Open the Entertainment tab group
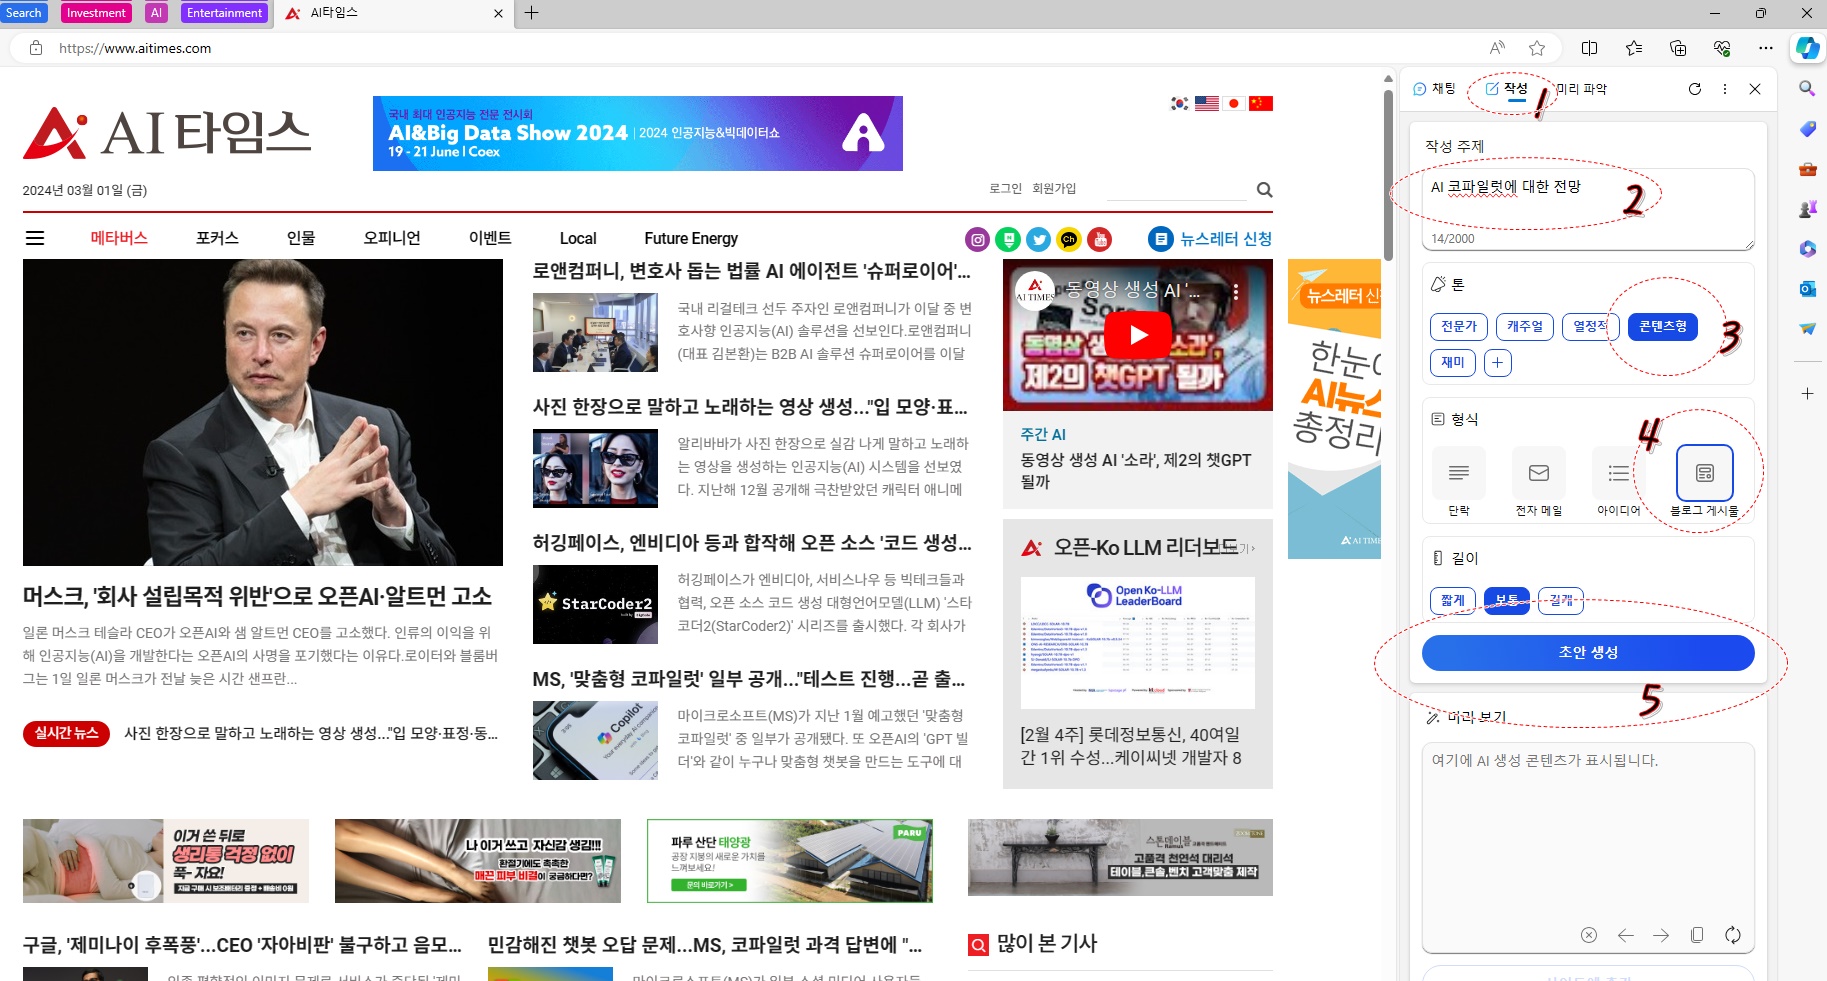This screenshot has height=981, width=1827. click(x=225, y=13)
